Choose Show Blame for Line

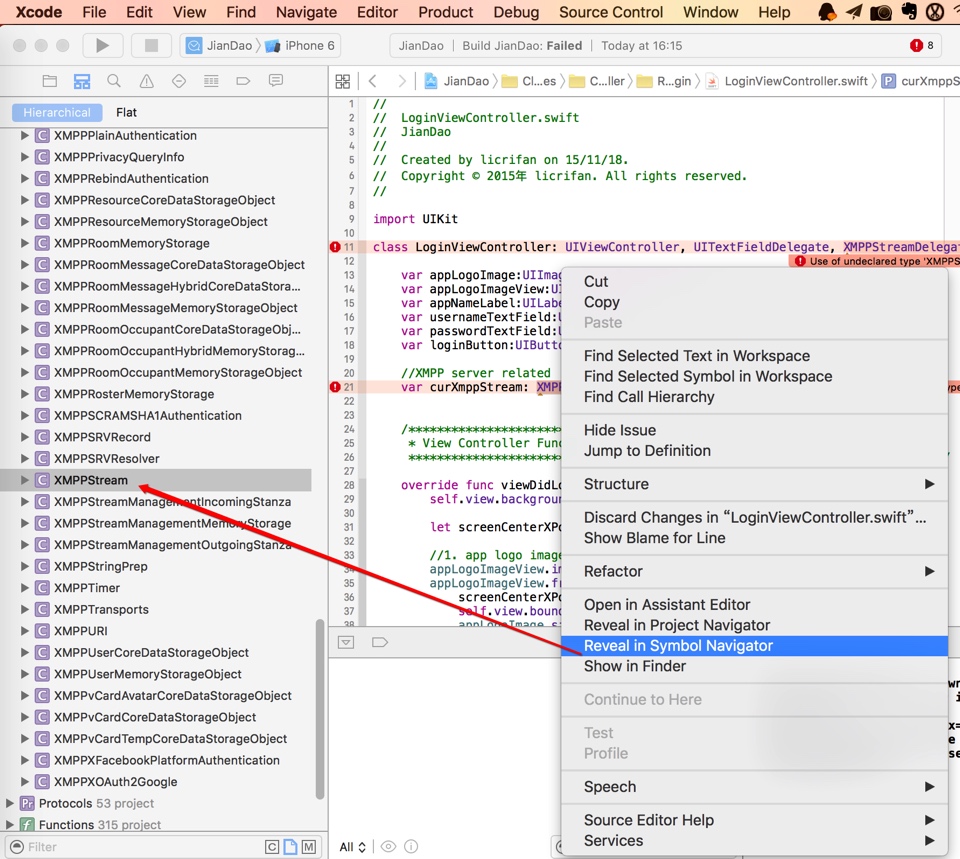point(754,538)
